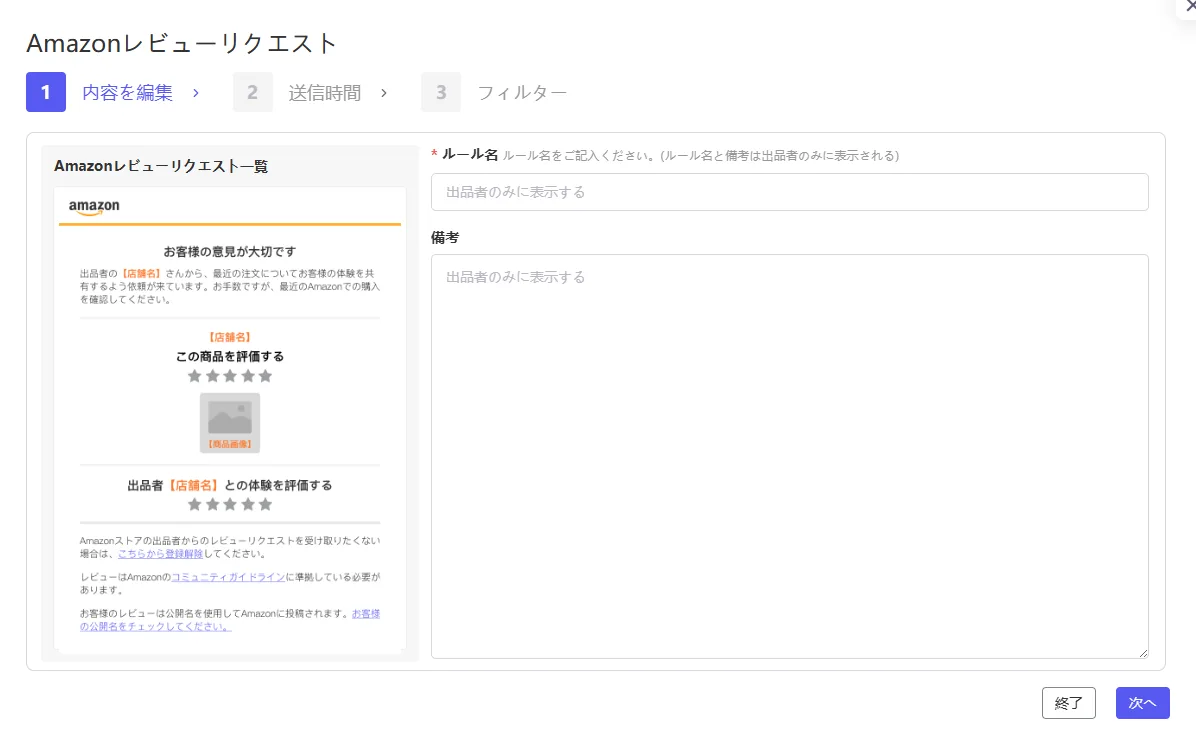This screenshot has width=1196, height=744.
Task: Click the この商品を評価する text
Action: tap(230, 356)
